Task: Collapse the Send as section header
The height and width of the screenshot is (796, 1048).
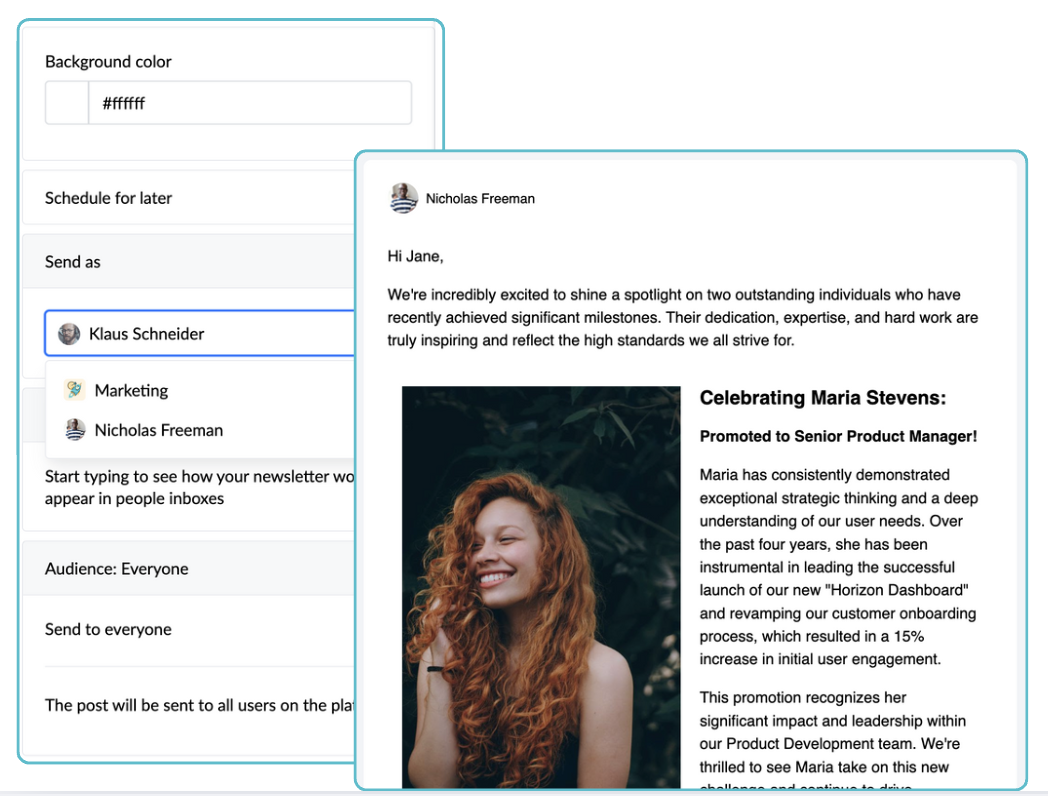Action: 188,262
